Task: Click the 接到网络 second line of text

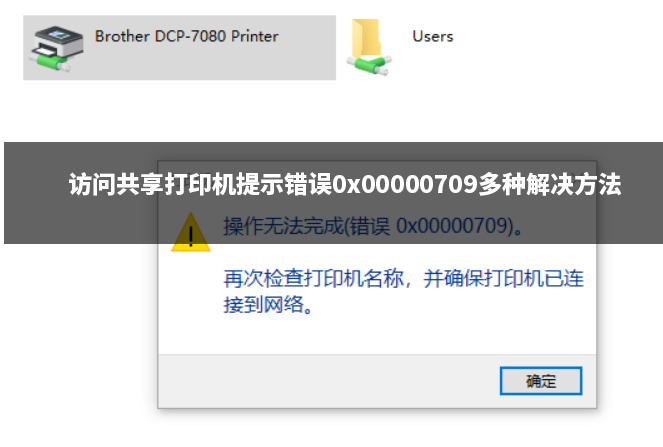Action: (x=268, y=304)
